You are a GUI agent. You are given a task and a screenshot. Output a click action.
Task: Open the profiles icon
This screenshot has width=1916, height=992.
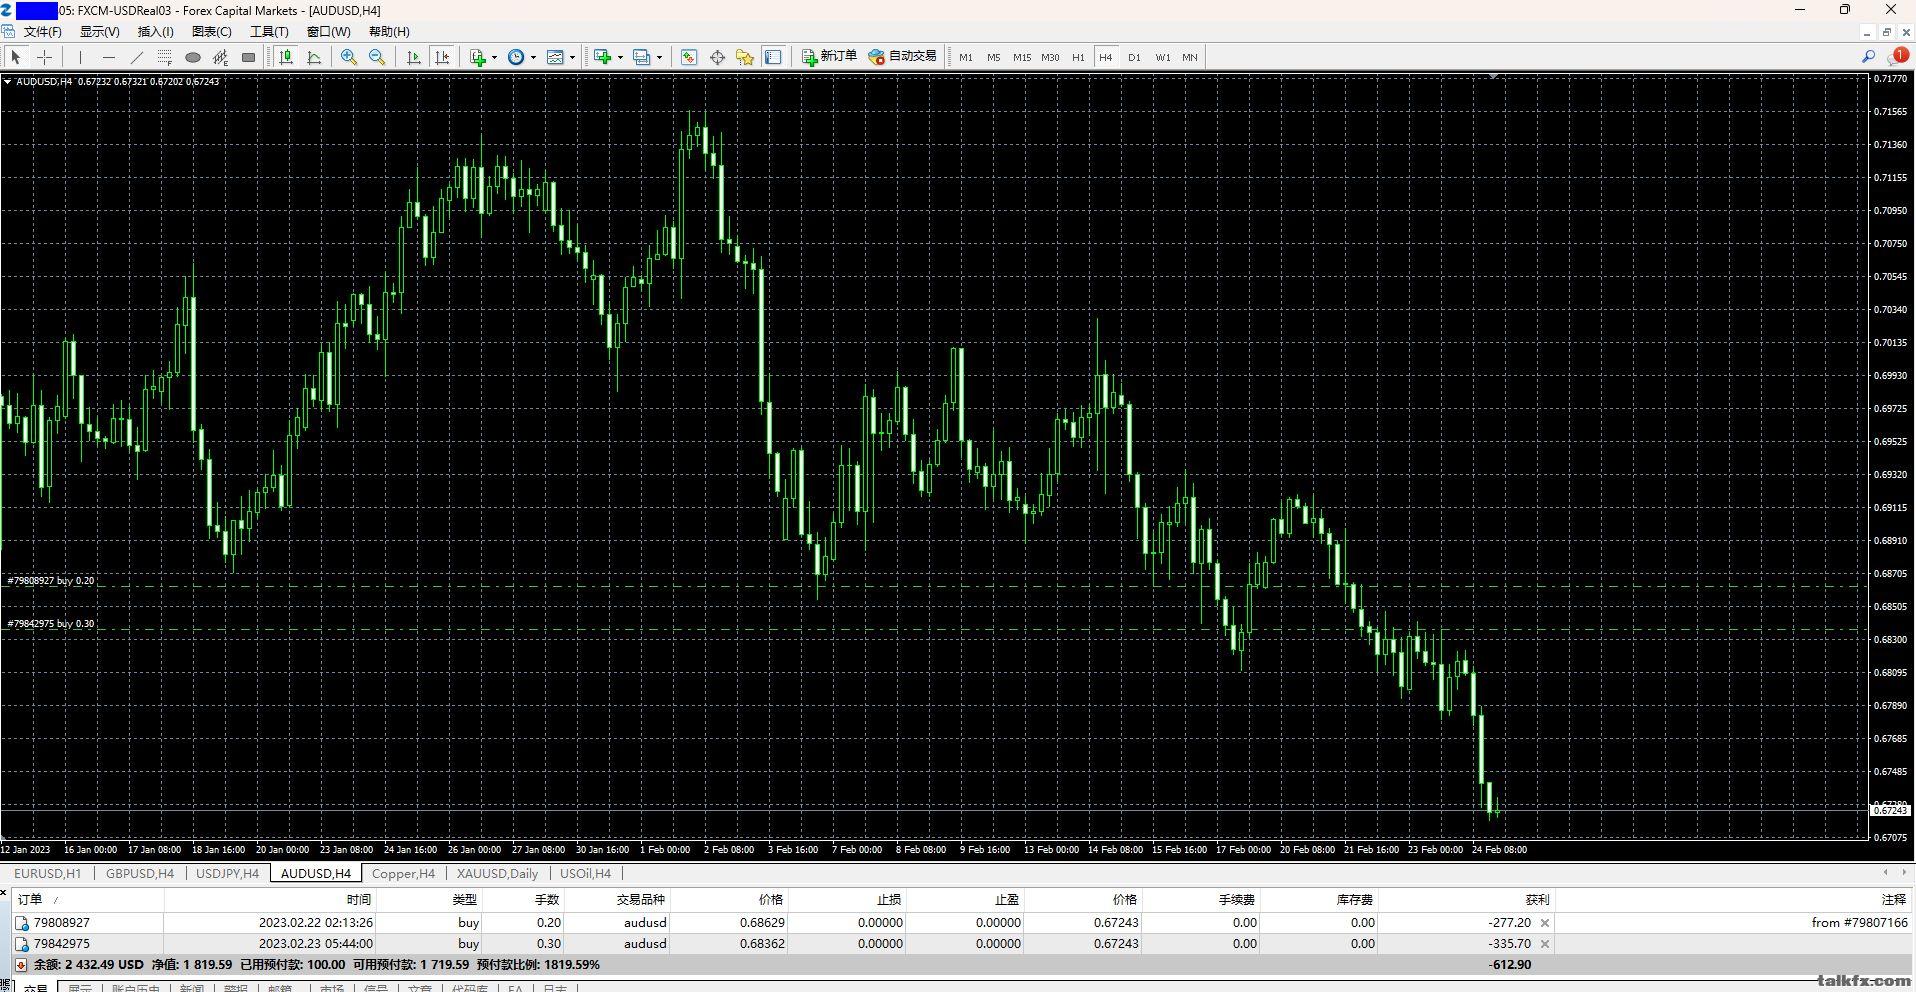tap(642, 57)
